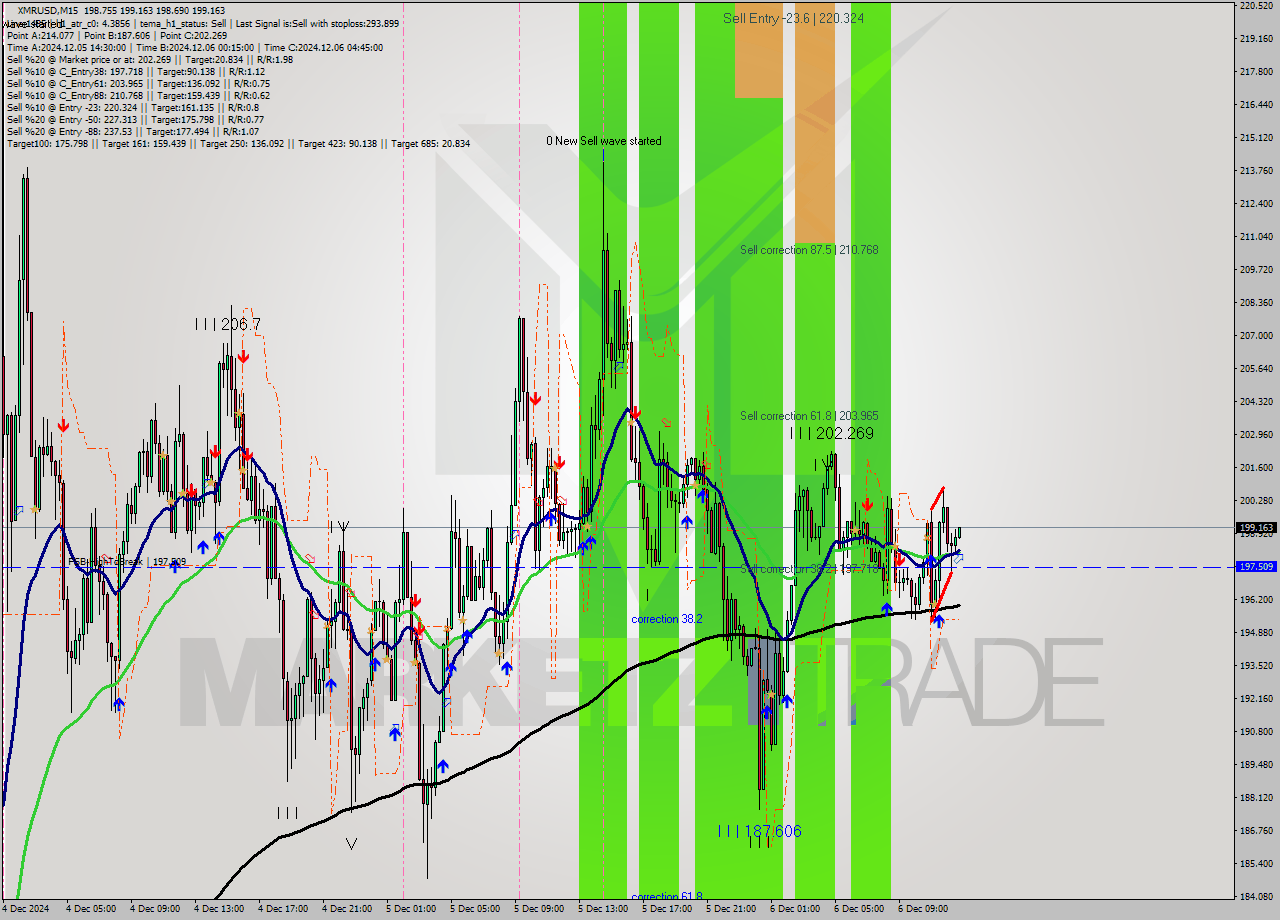
Task: Click the '4 Dec 13:00' time axis label
Action: [x=219, y=909]
